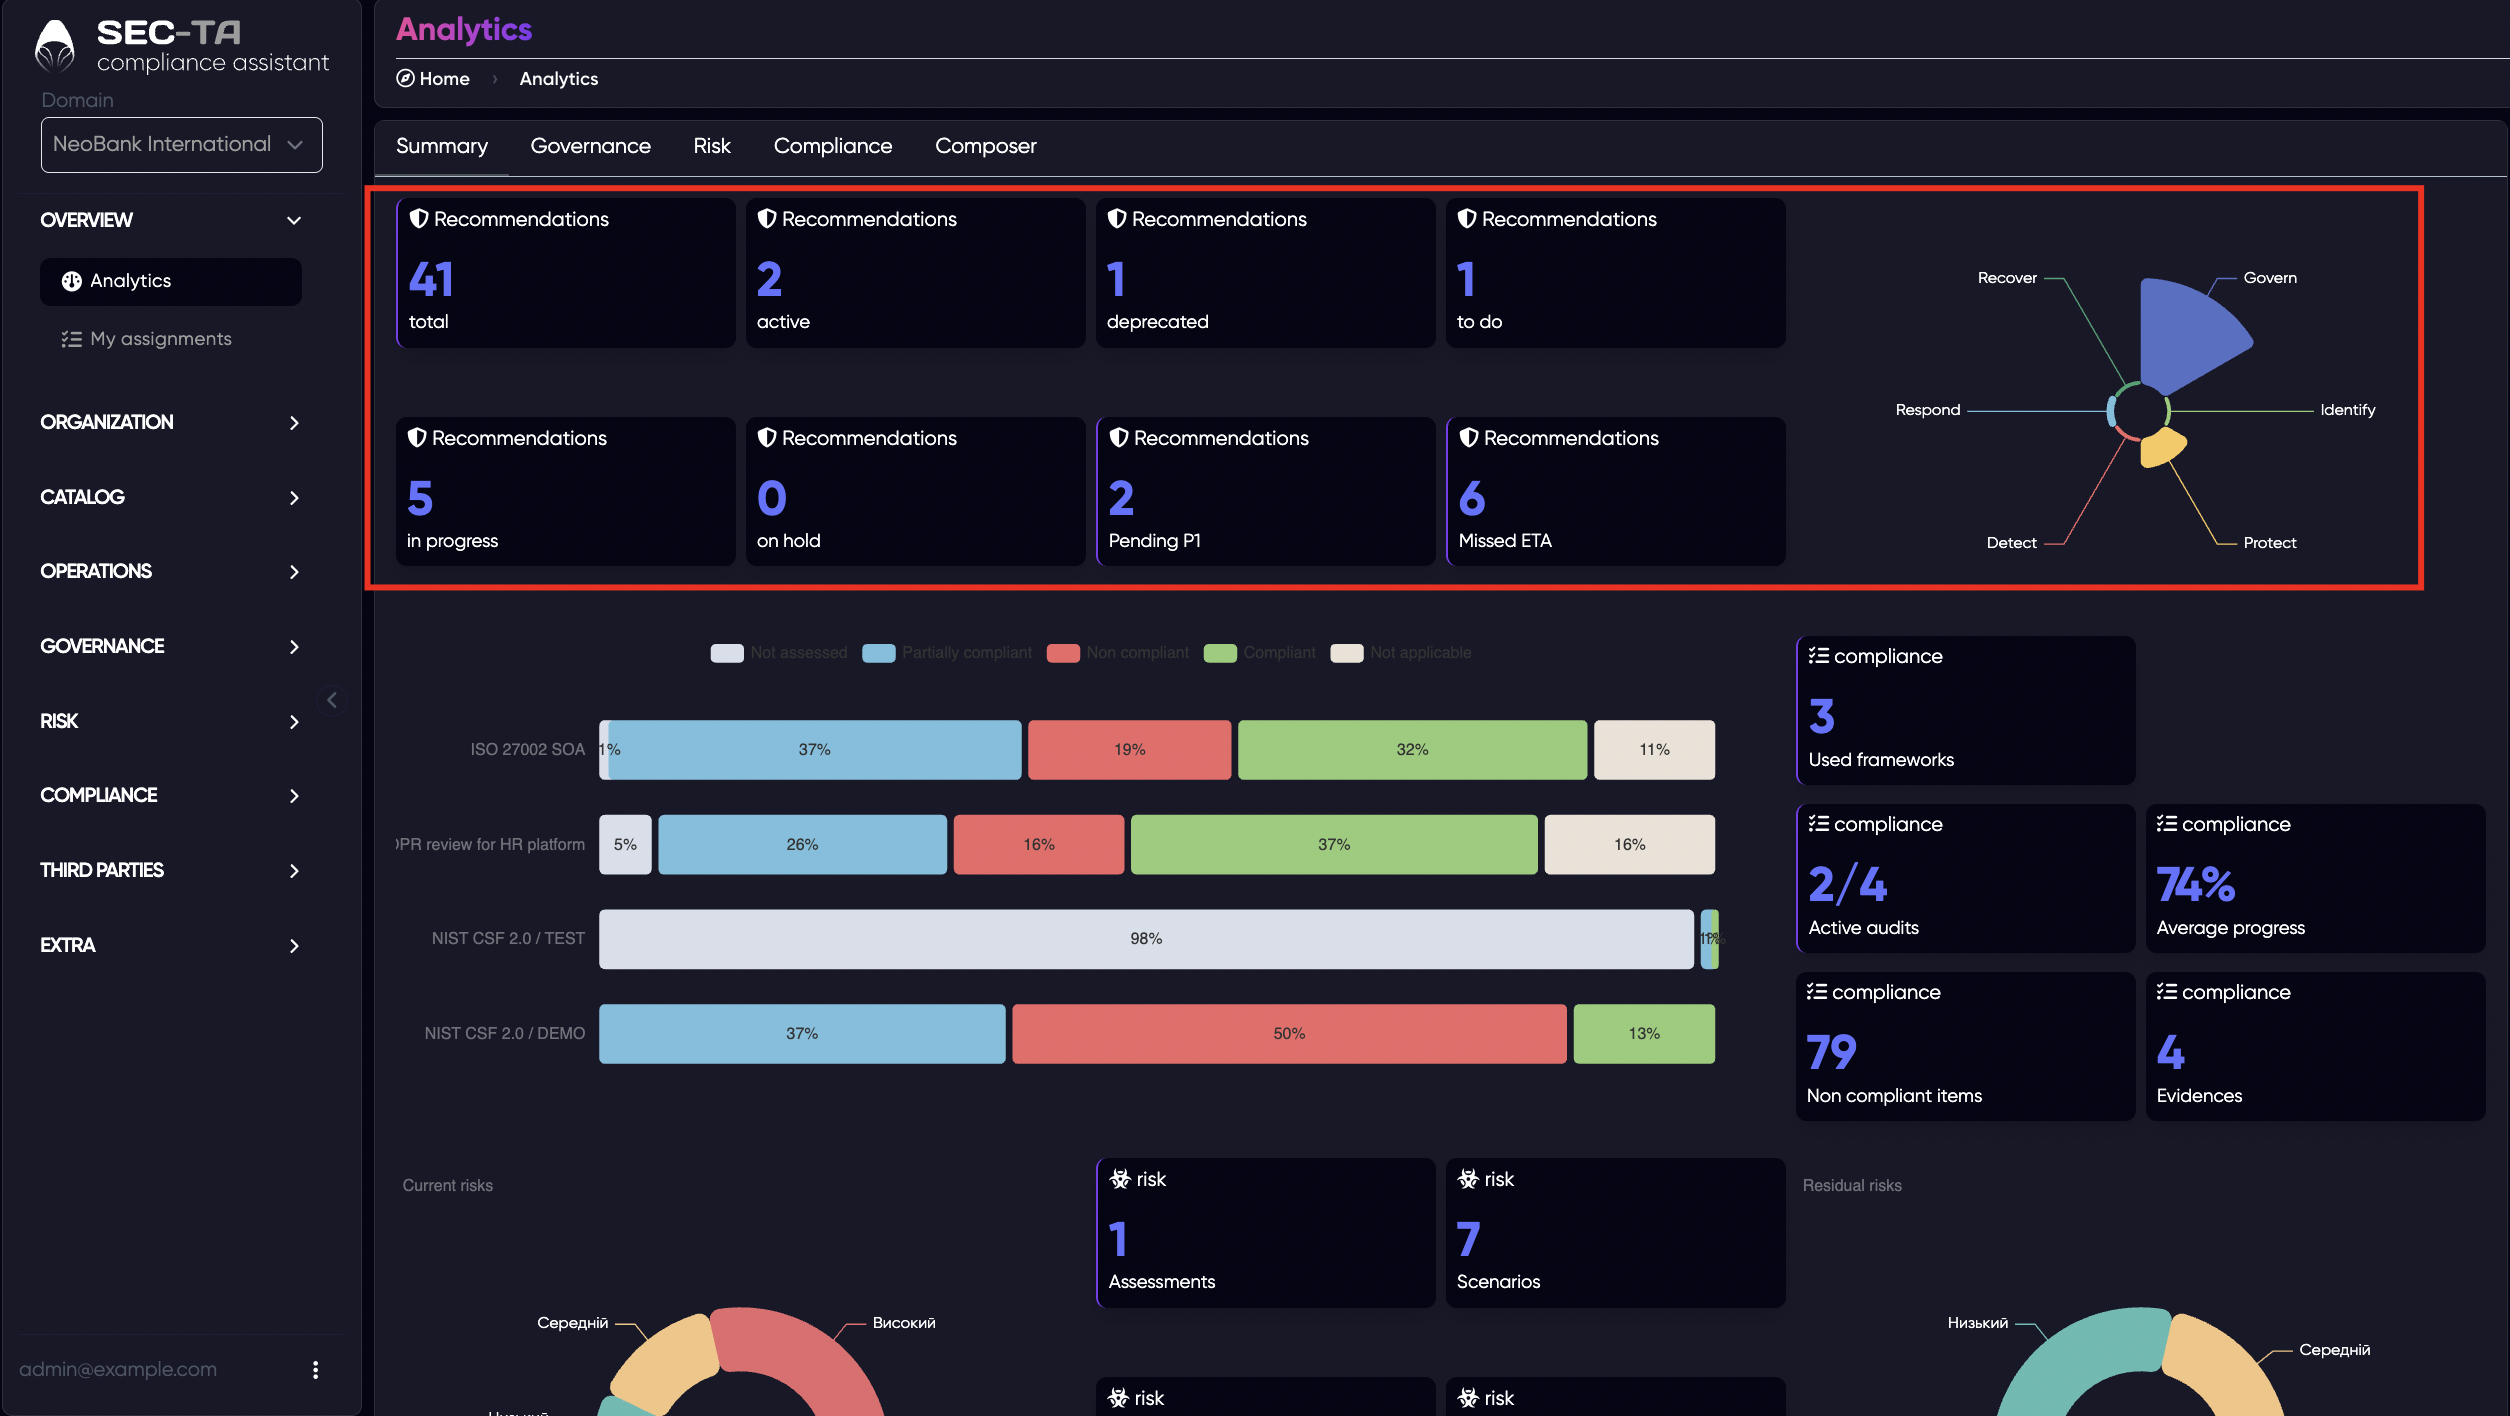Click shield icon on in progress card
Viewport: 2510px width, 1416px height.
coord(417,437)
